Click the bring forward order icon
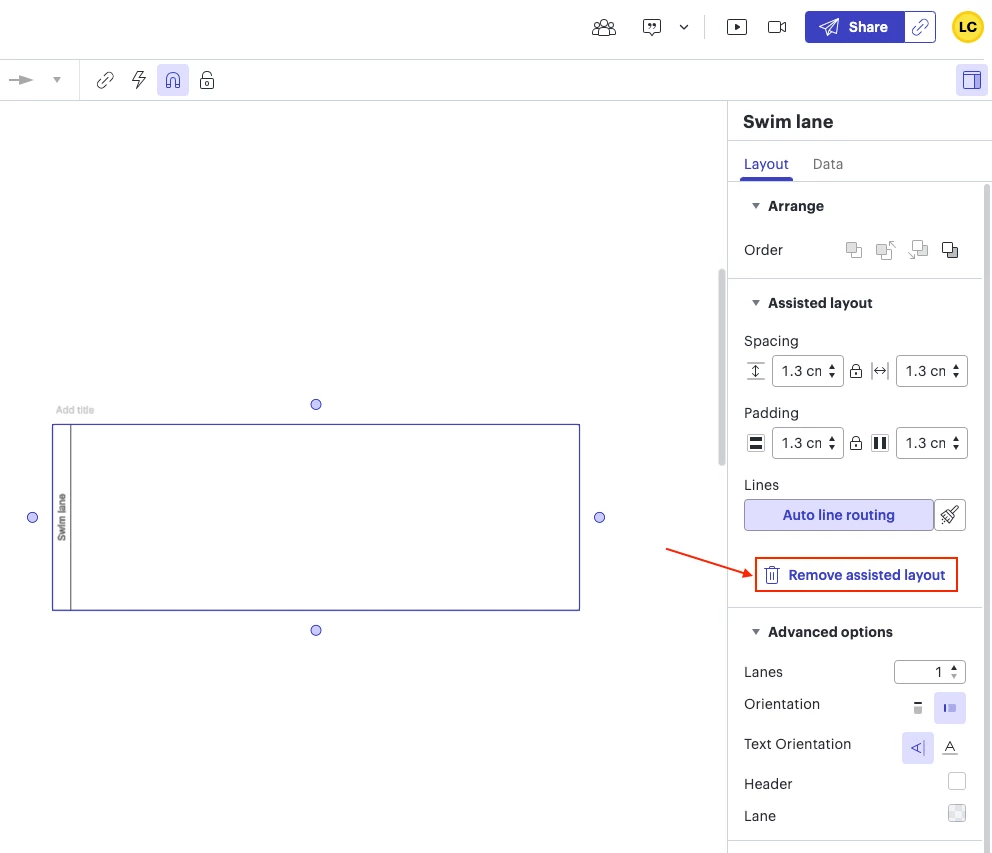Image resolution: width=992 pixels, height=853 pixels. click(885, 250)
